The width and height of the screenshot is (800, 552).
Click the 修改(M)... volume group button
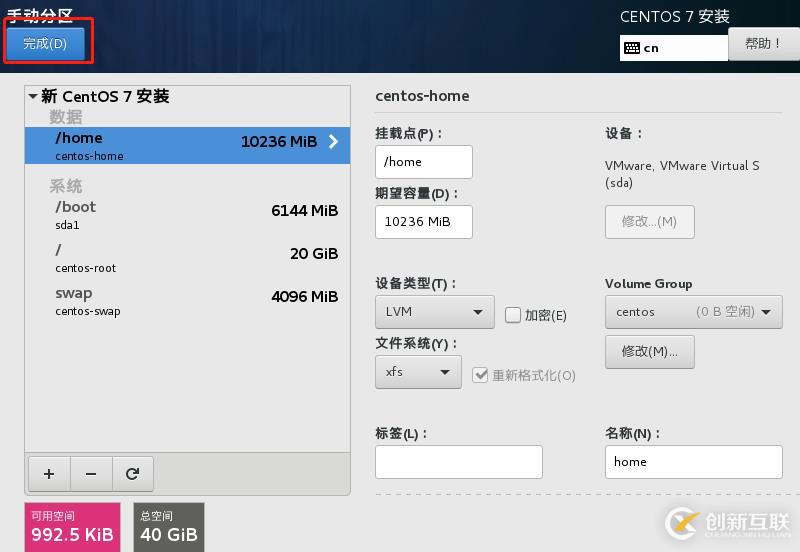649,352
